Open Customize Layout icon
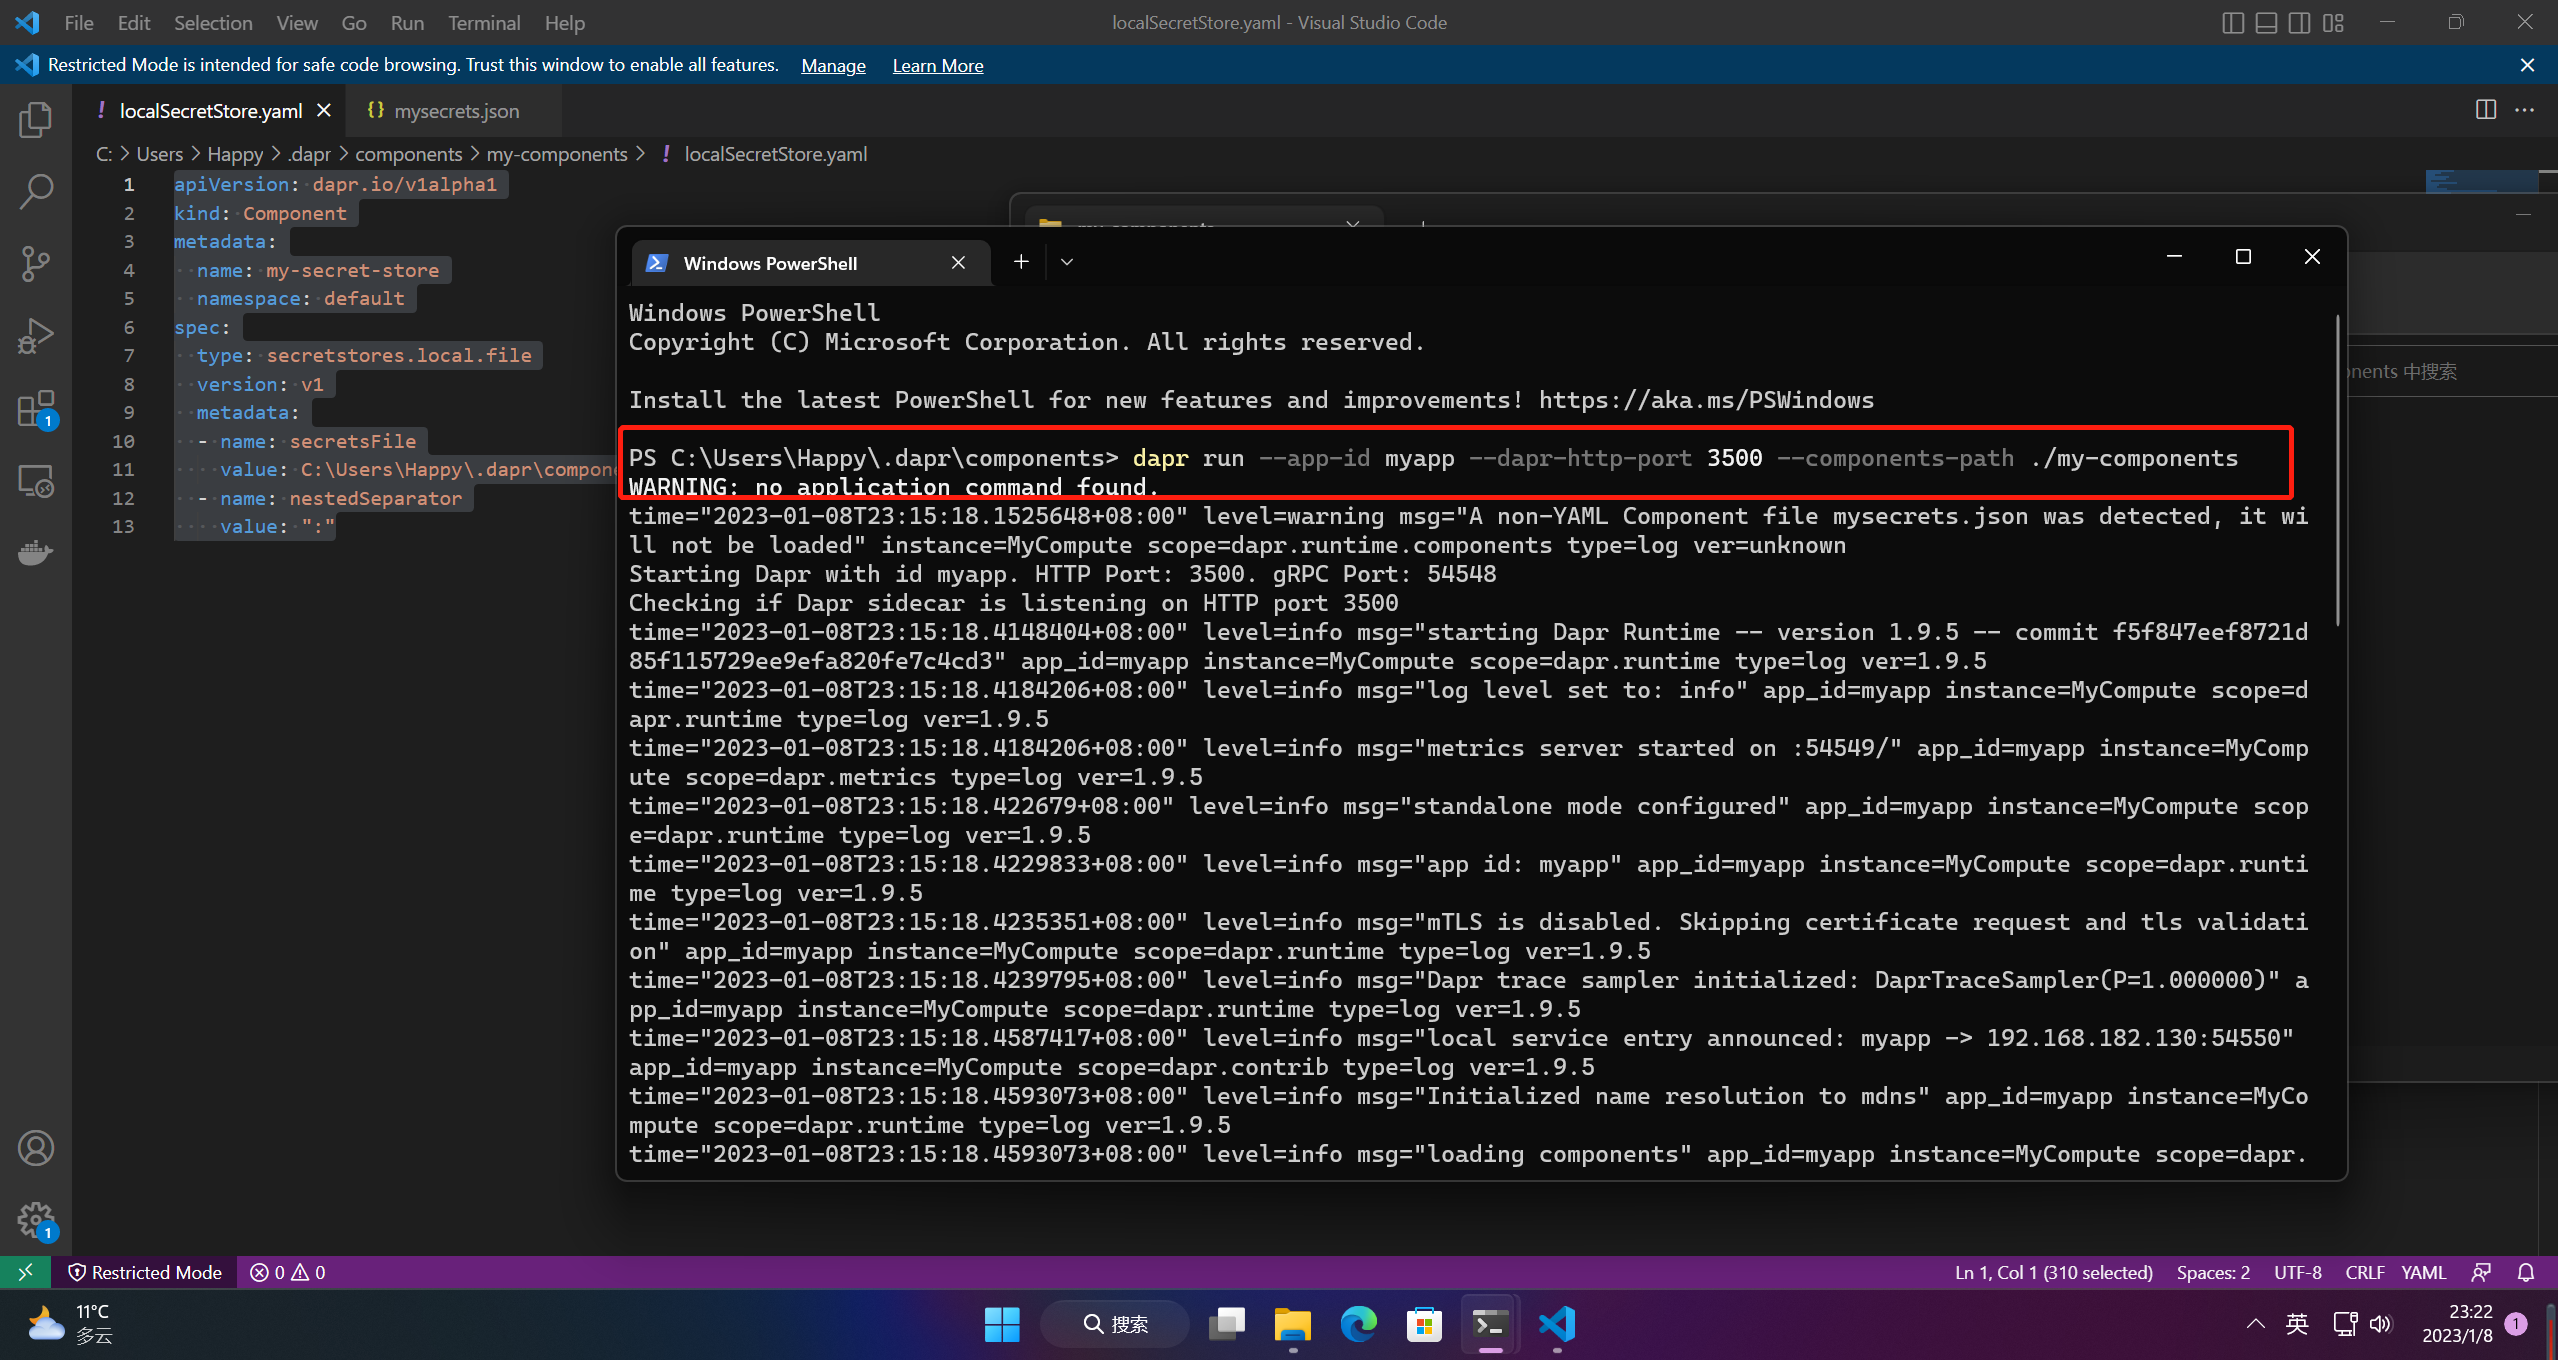This screenshot has height=1360, width=2558. point(2334,23)
